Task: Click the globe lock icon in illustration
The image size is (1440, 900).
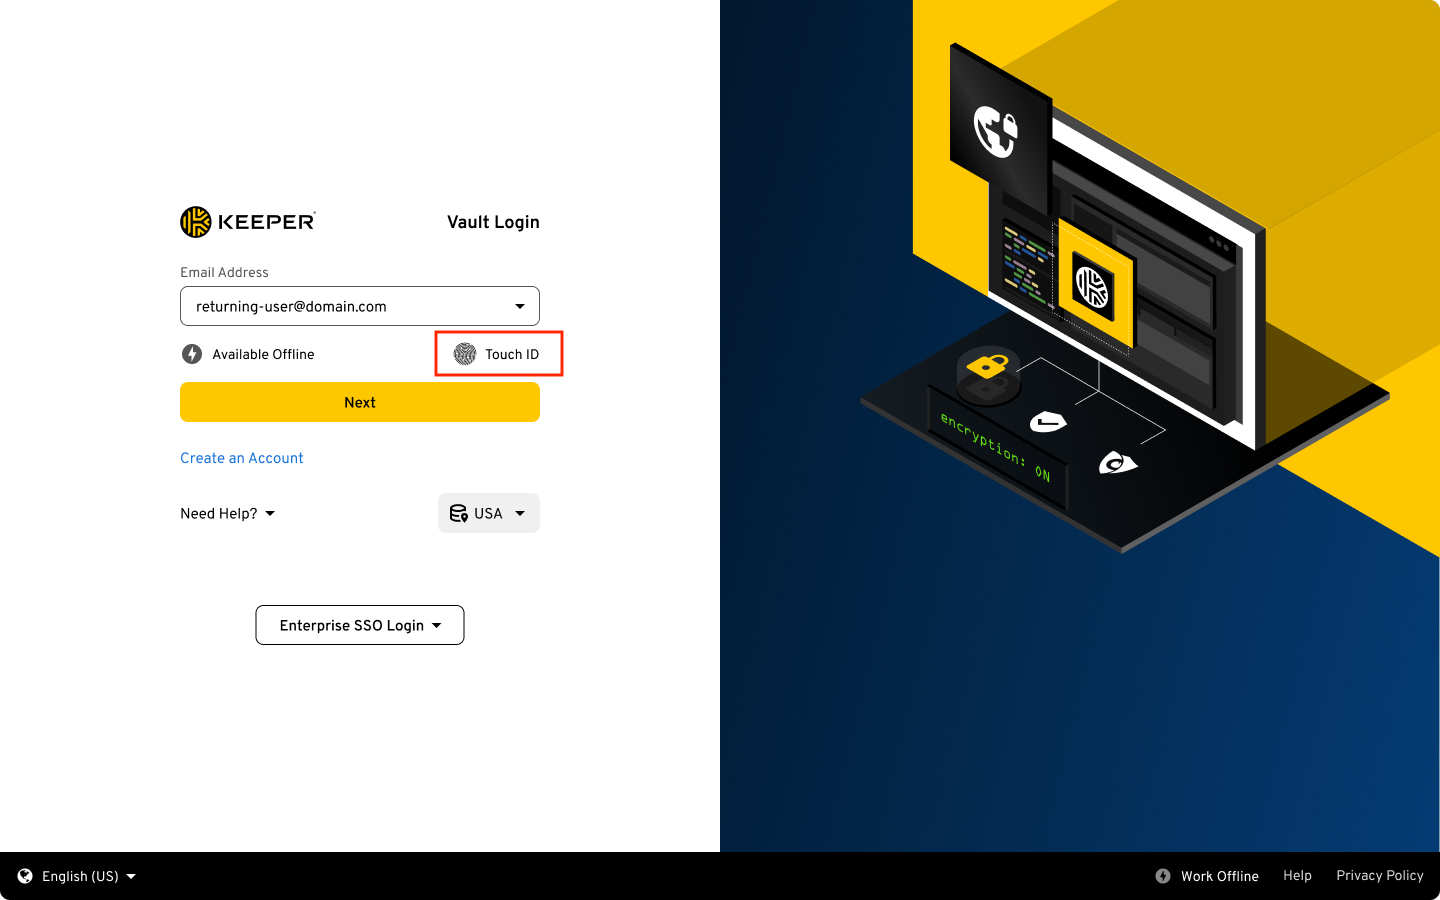Action: coord(996,130)
